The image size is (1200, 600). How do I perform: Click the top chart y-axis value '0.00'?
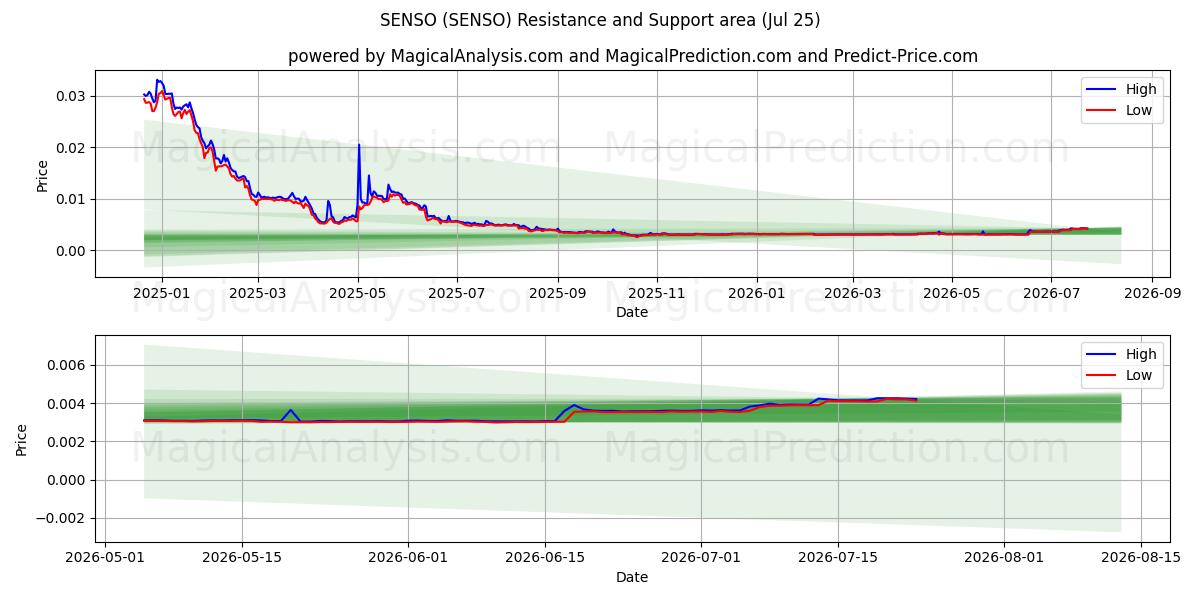72,251
